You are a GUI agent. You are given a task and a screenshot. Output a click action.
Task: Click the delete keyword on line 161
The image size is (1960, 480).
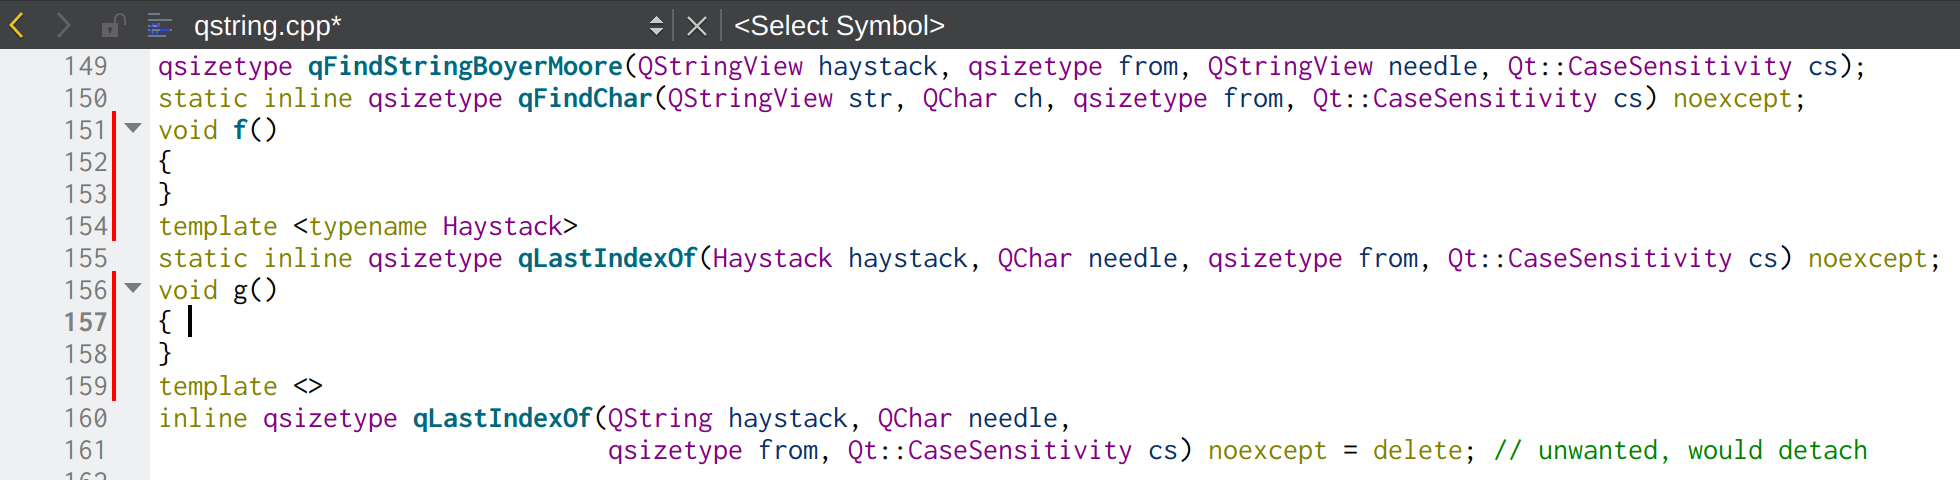click(1418, 450)
